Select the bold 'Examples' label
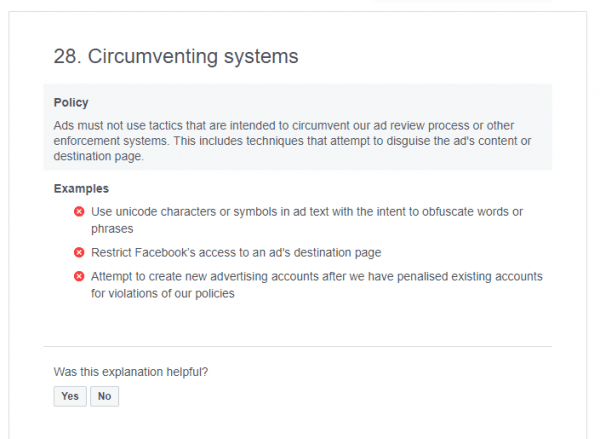 [x=81, y=189]
